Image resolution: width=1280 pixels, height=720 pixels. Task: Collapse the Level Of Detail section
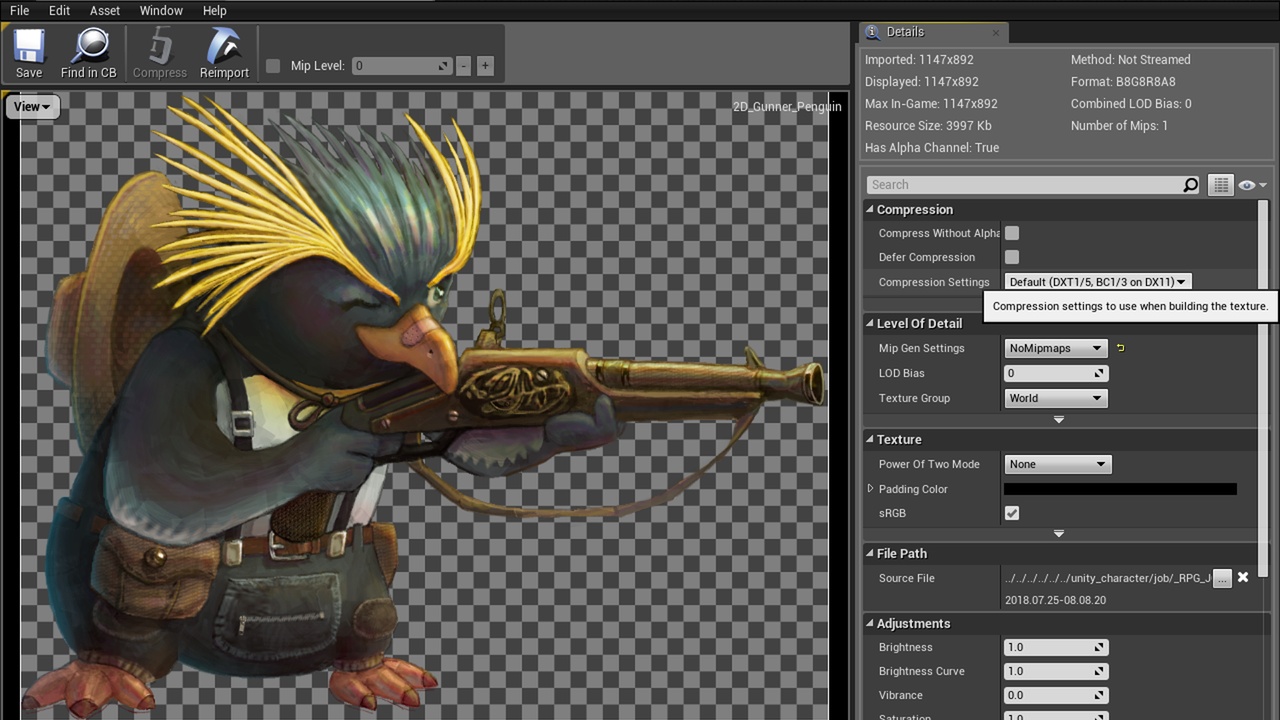(x=870, y=324)
